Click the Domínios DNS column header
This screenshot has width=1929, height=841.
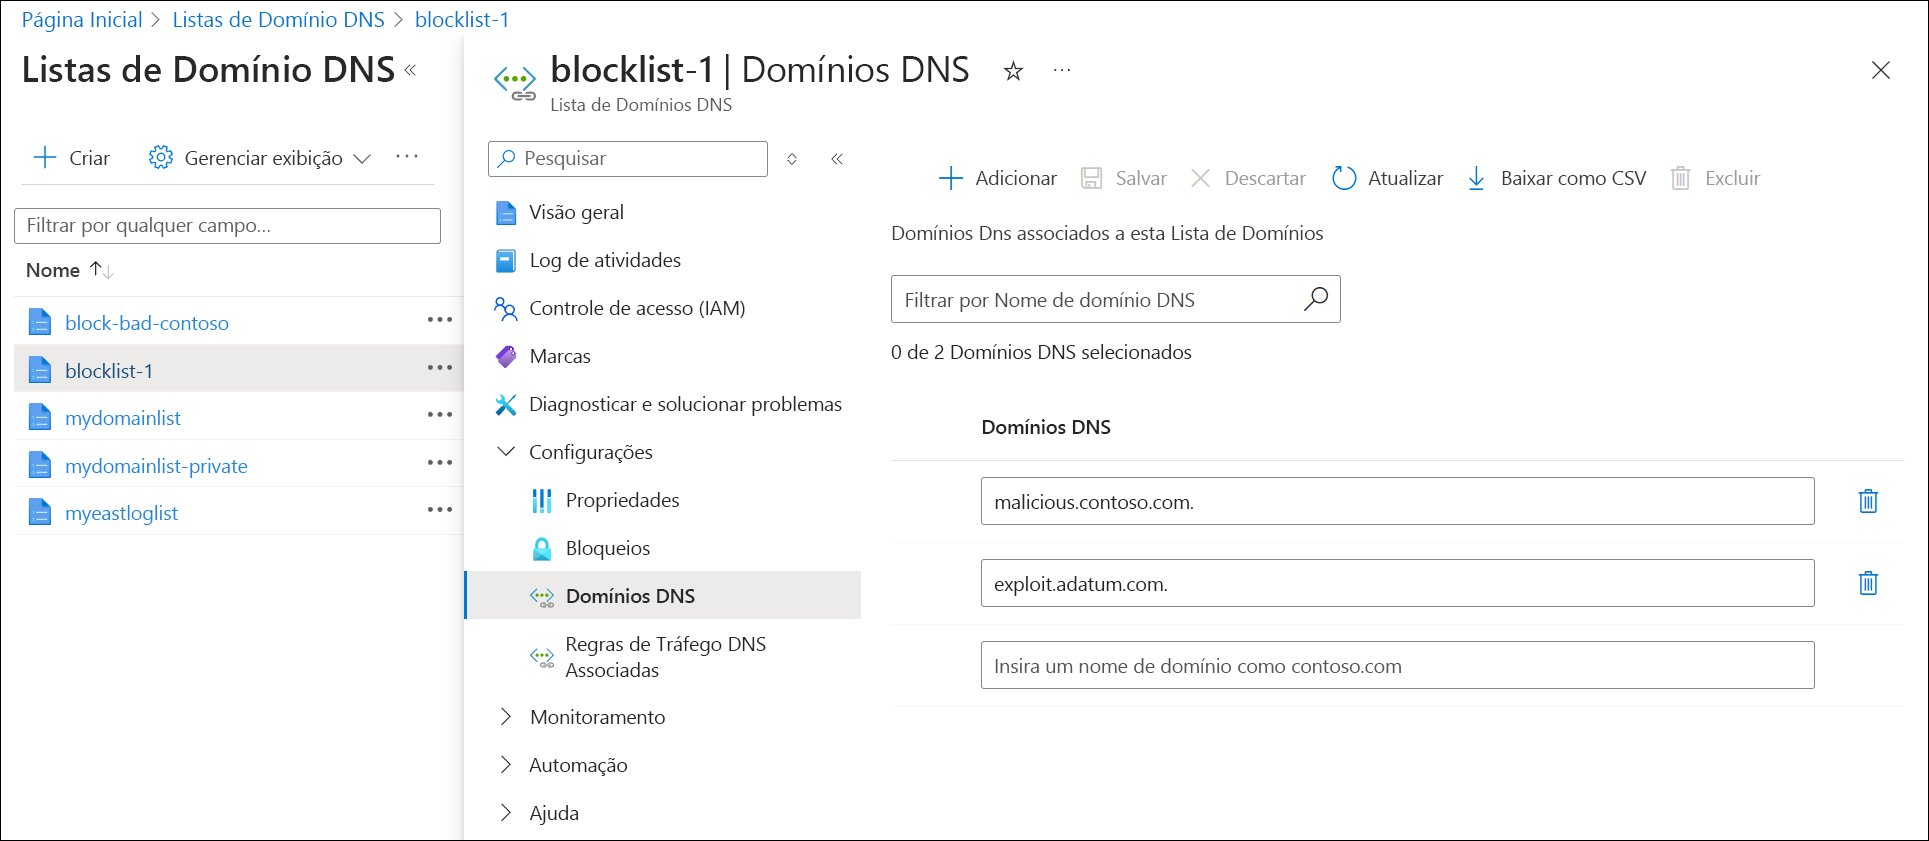pyautogui.click(x=1046, y=427)
